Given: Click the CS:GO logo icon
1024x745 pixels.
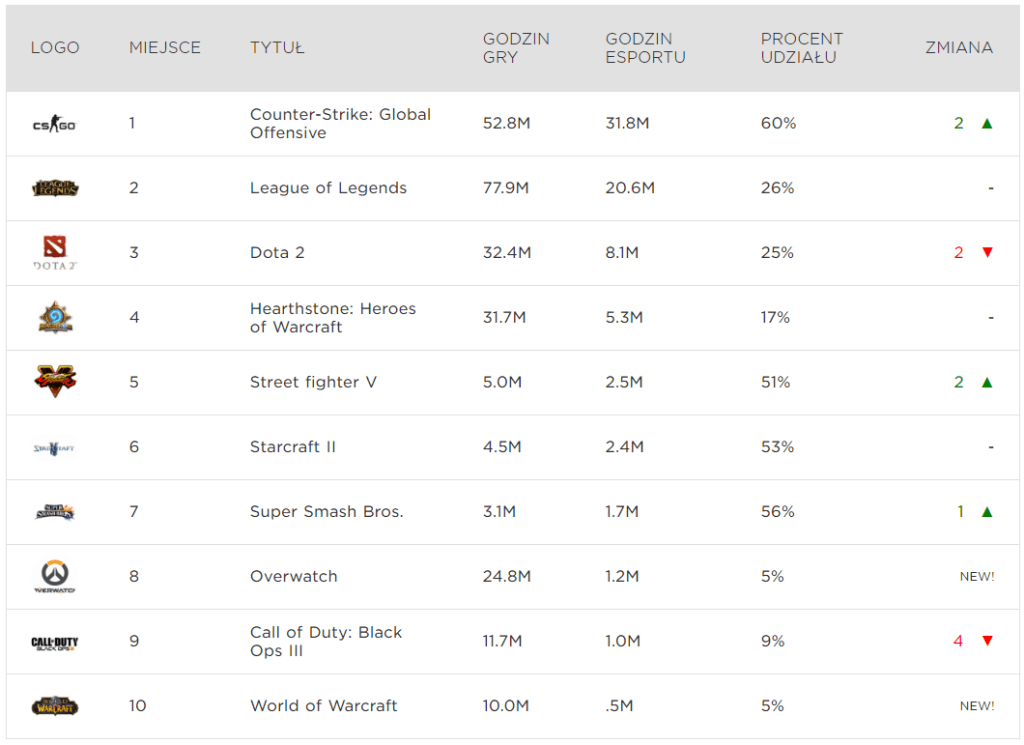Looking at the screenshot, I should (54, 123).
